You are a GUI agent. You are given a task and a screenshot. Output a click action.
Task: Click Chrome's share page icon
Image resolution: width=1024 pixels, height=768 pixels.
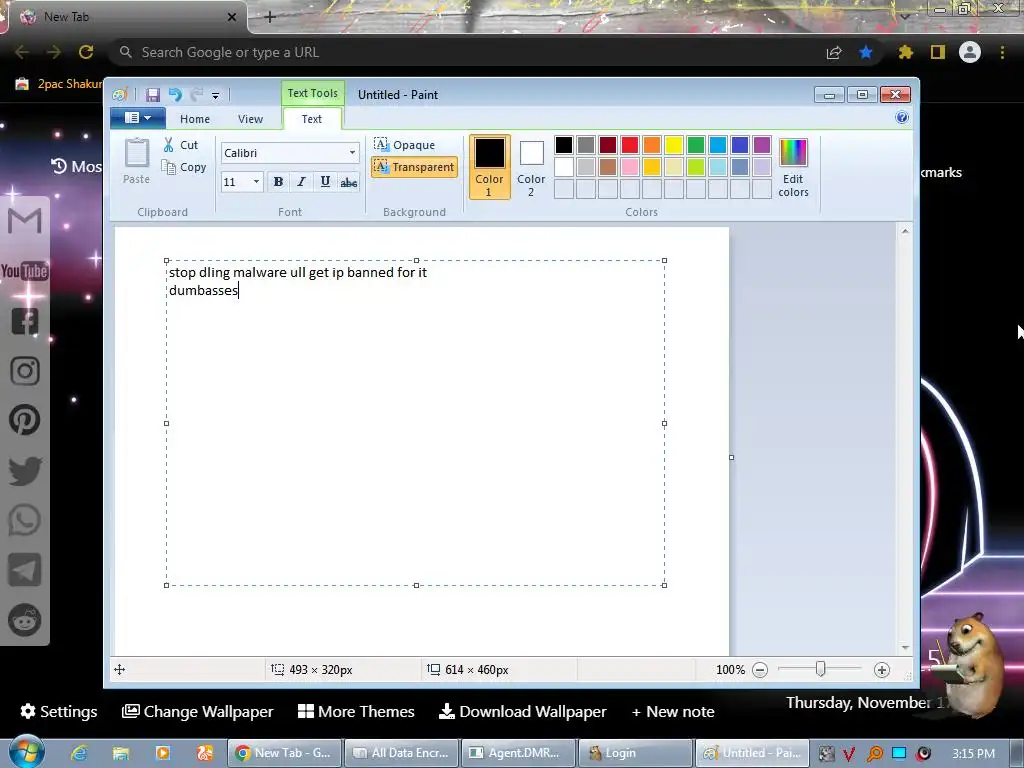(x=834, y=53)
